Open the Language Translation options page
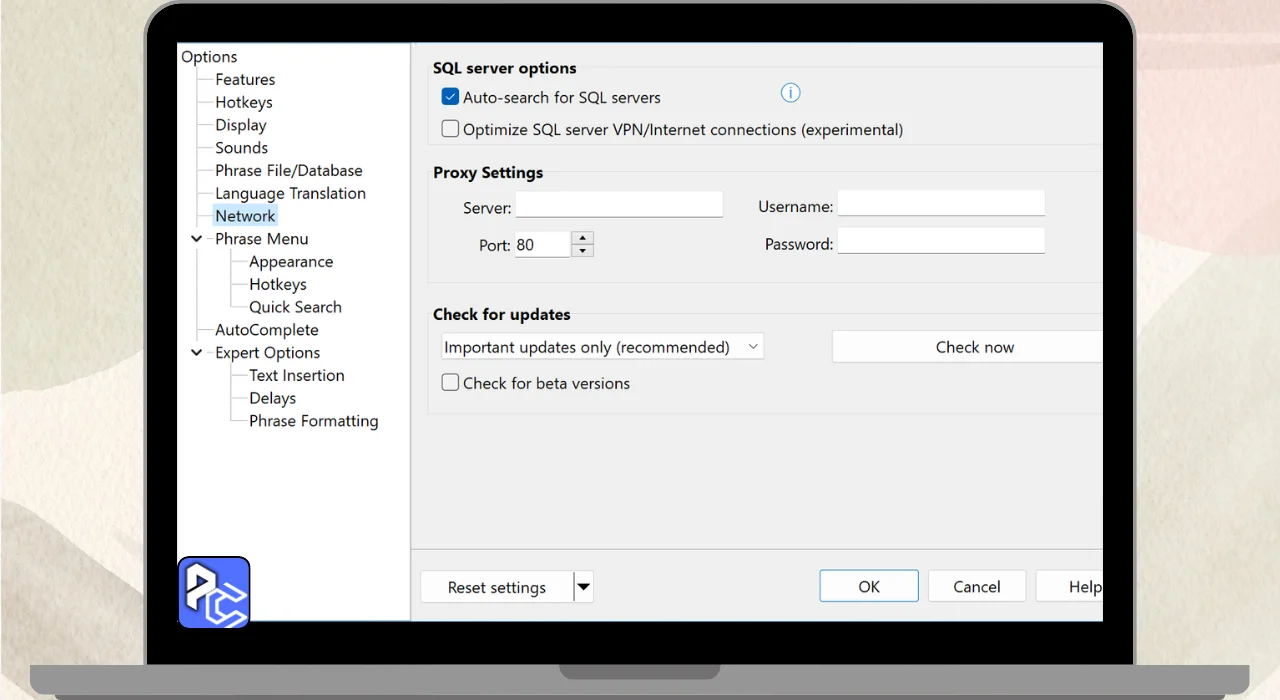The height and width of the screenshot is (700, 1280). coord(290,194)
